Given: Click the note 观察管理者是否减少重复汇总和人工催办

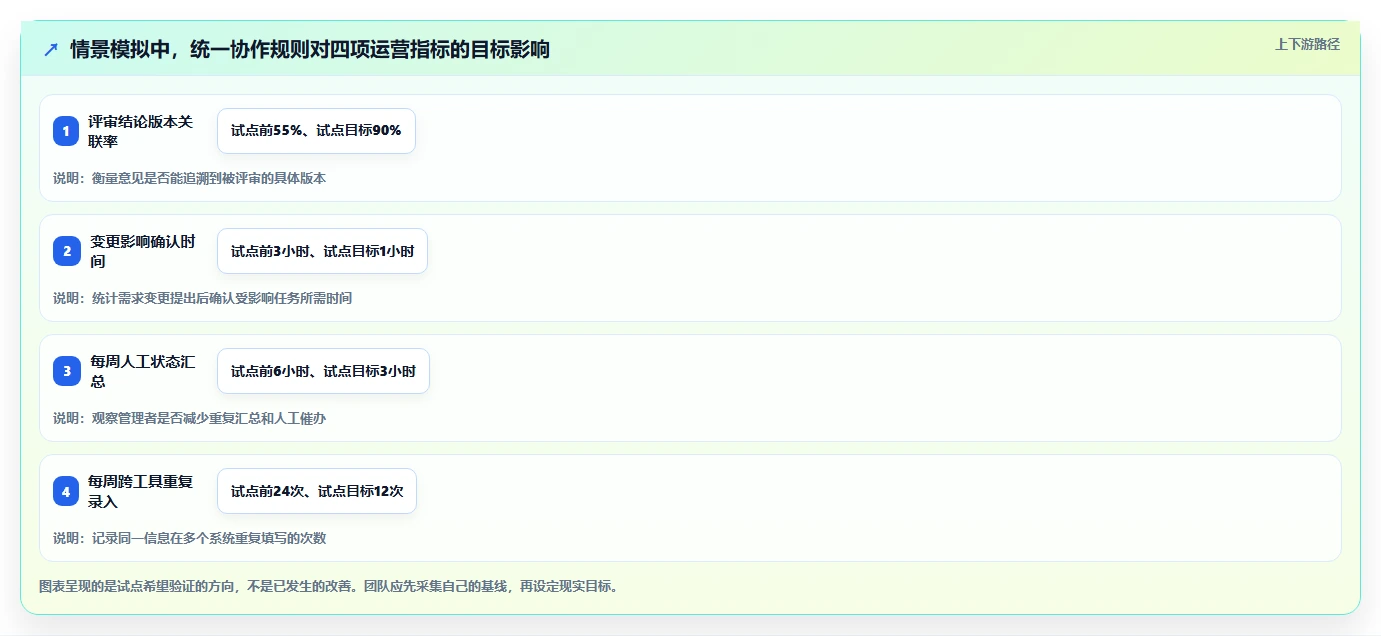Looking at the screenshot, I should tap(208, 418).
